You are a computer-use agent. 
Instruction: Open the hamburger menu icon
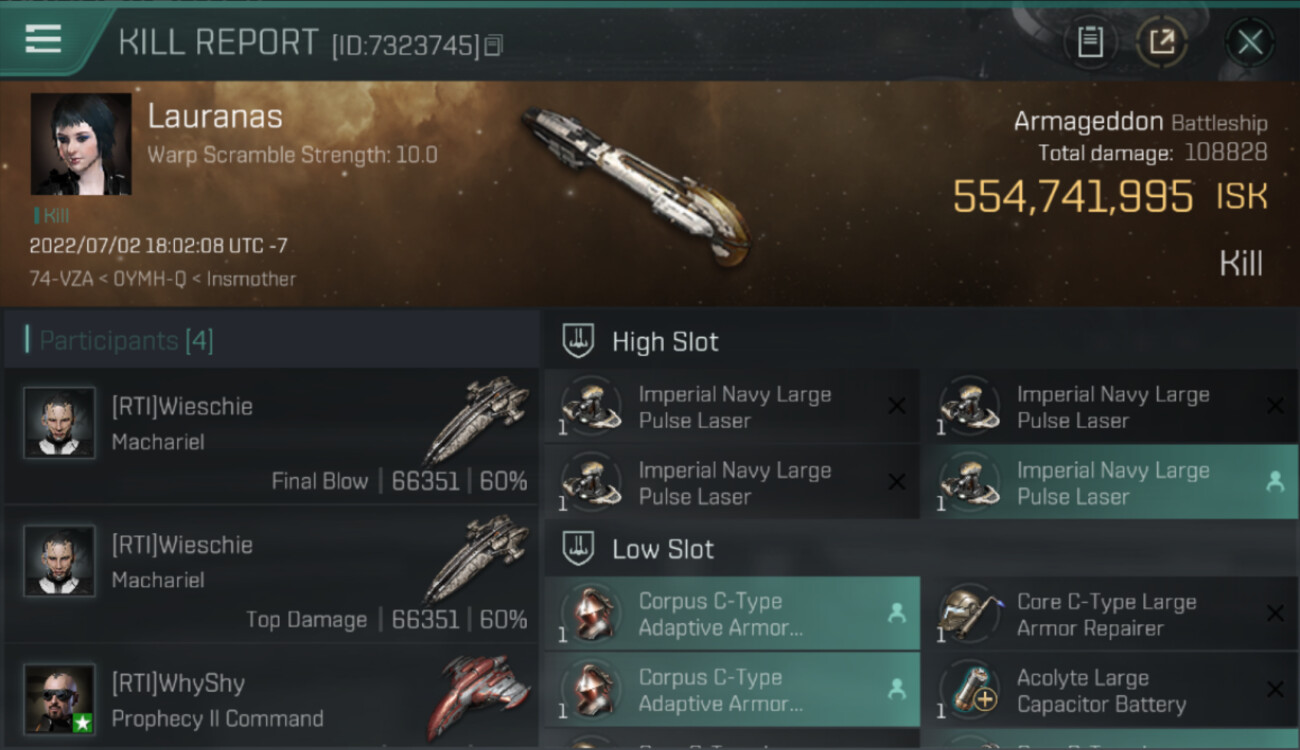(43, 39)
